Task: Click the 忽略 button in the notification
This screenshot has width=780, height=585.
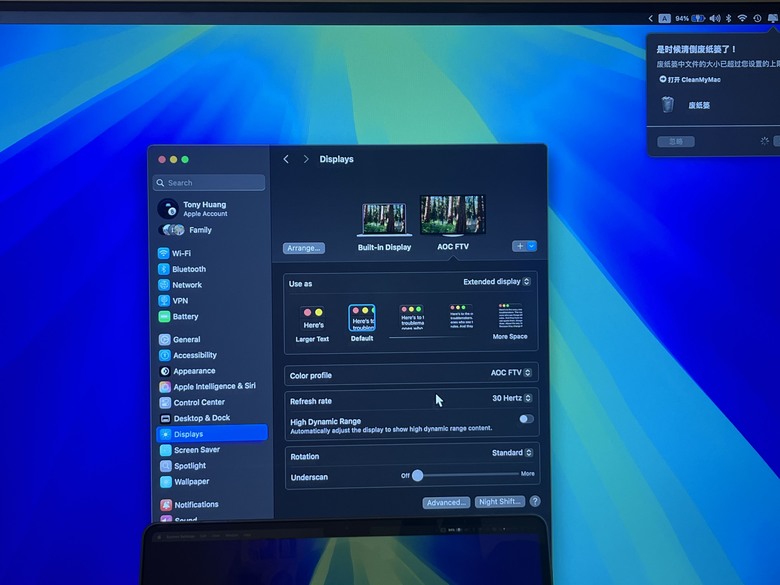Action: click(x=676, y=141)
